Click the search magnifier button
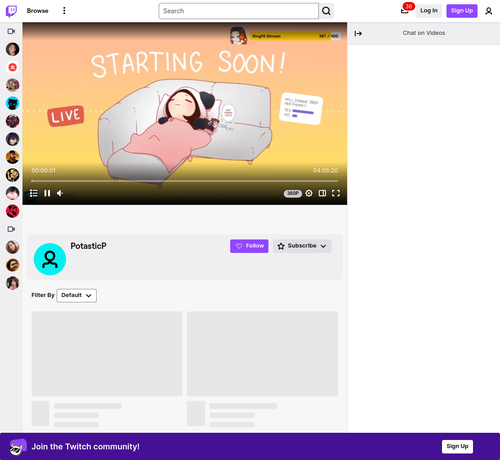Viewport: 500px width, 460px height. (x=326, y=11)
